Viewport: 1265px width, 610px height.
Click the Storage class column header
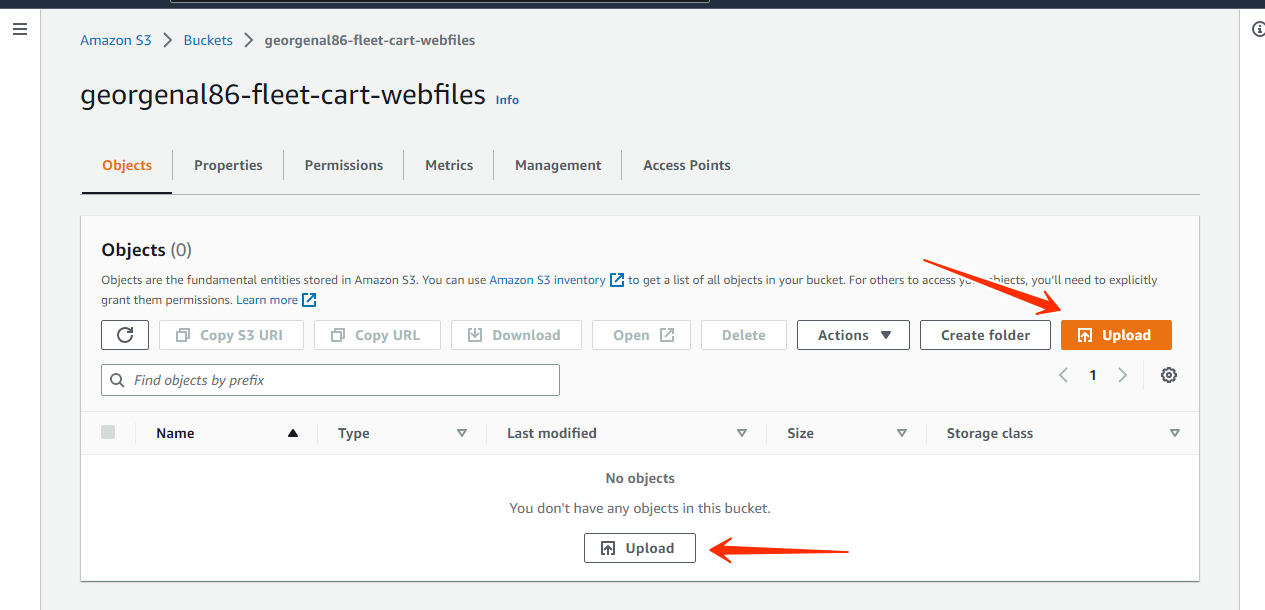(x=990, y=433)
